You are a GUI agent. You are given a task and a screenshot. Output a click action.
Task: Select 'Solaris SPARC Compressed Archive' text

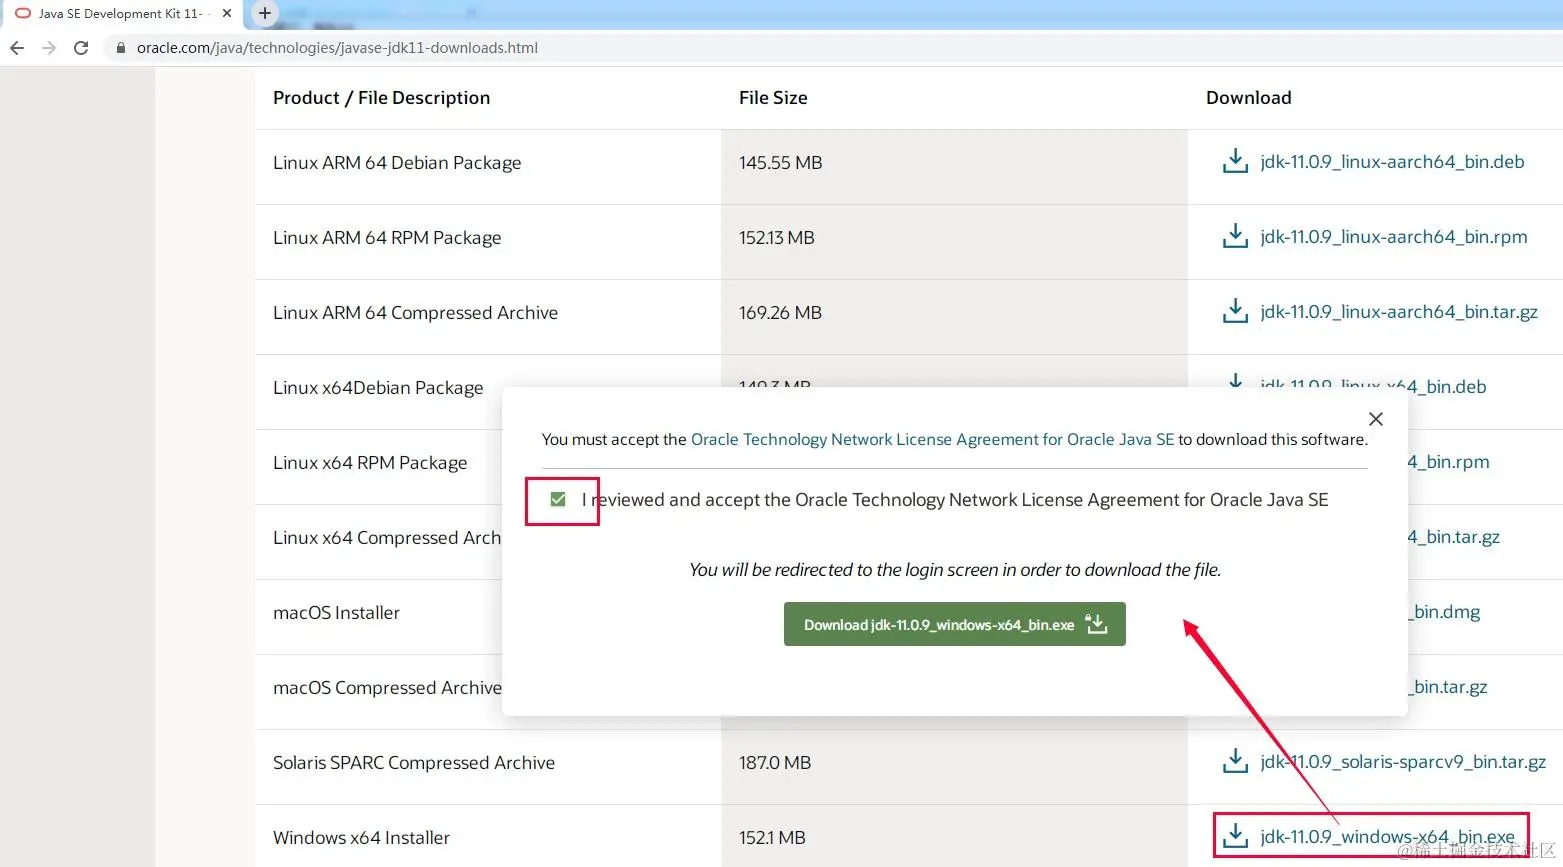[414, 763]
